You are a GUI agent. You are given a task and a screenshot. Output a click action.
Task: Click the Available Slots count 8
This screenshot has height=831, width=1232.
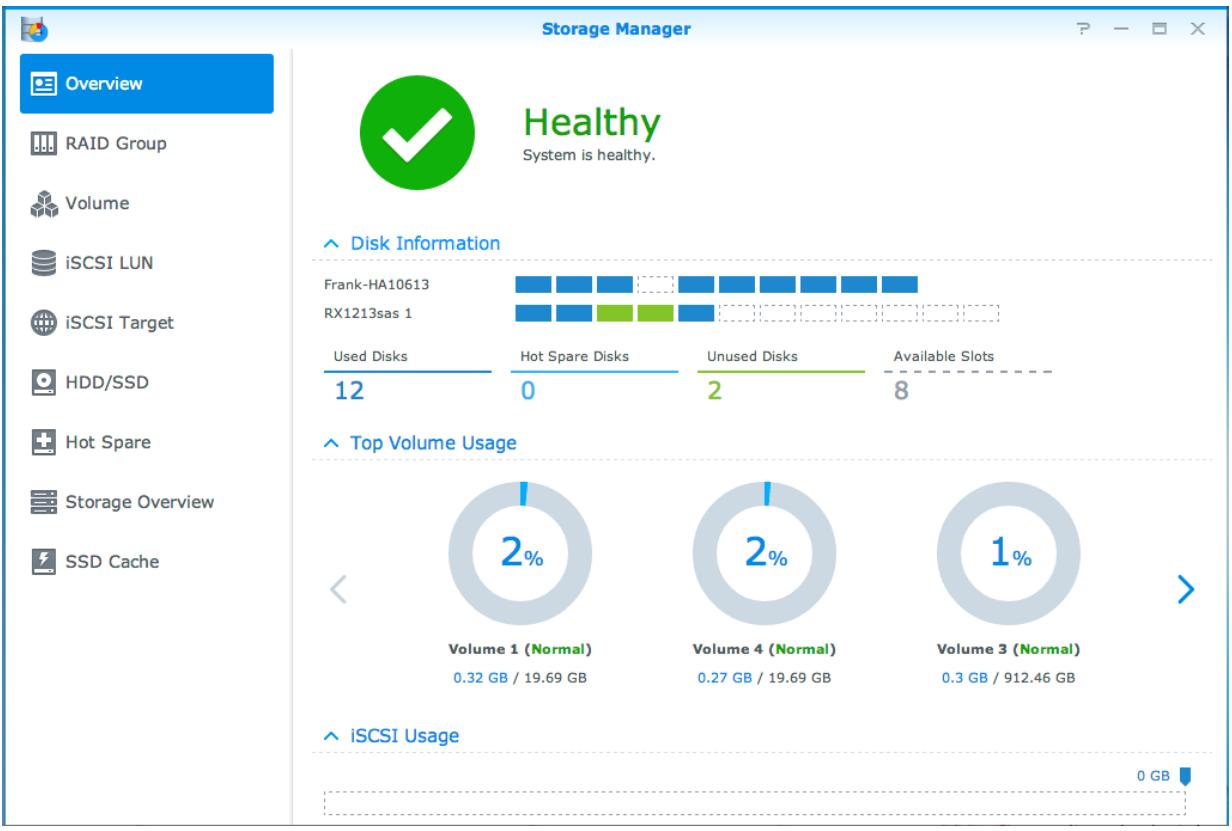coord(901,392)
